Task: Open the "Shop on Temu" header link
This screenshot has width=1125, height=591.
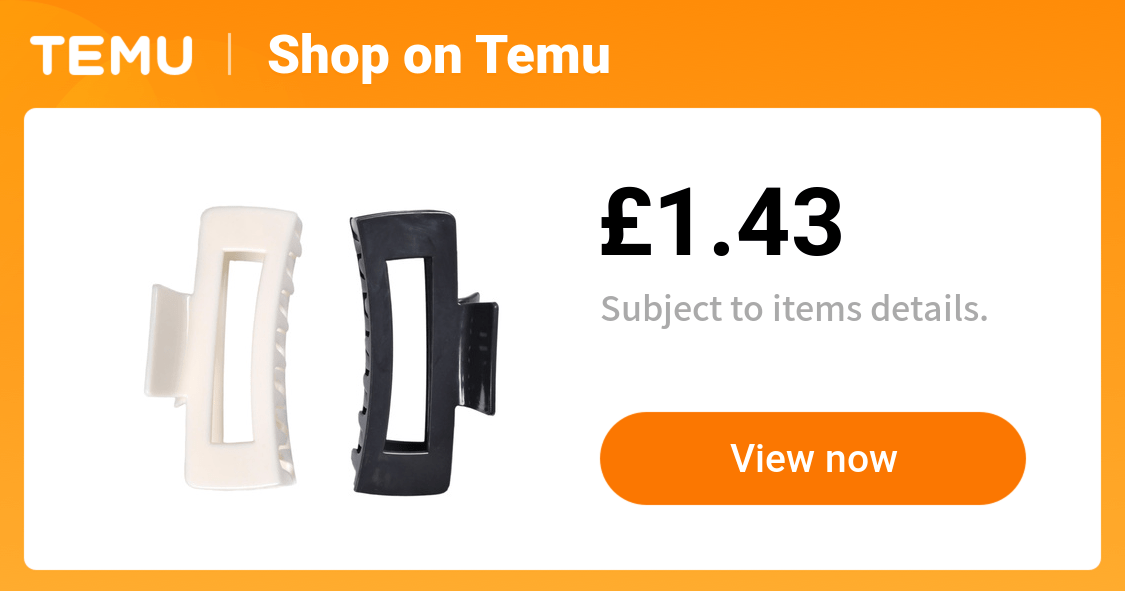Action: point(438,56)
